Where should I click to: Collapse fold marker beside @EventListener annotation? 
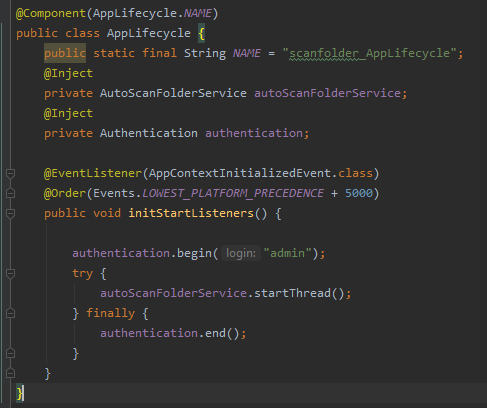coord(10,173)
